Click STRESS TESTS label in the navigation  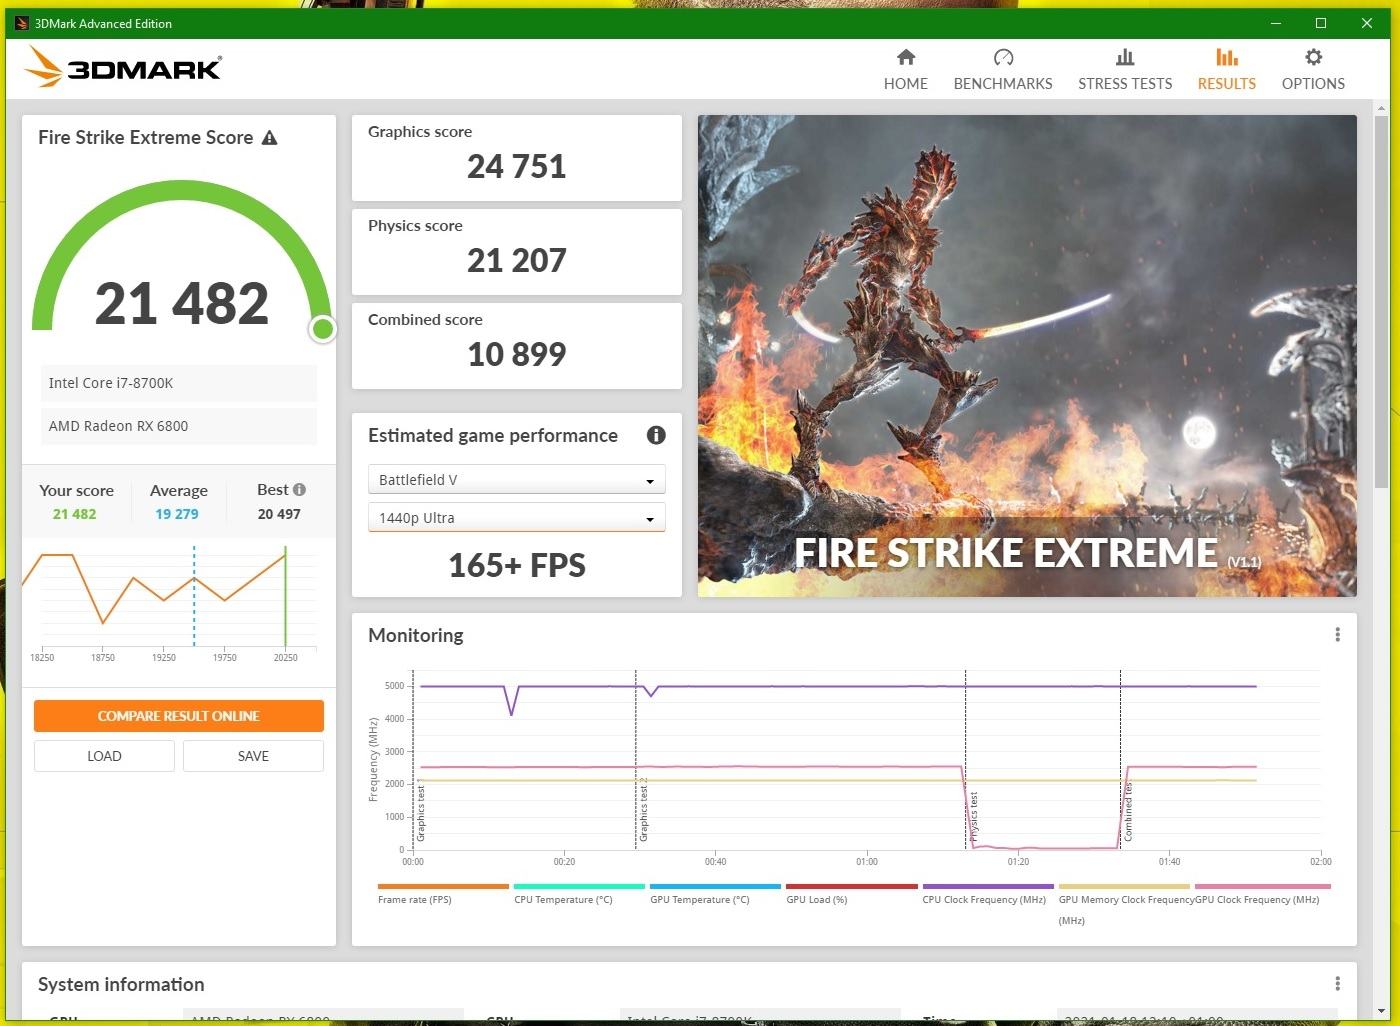click(x=1125, y=84)
